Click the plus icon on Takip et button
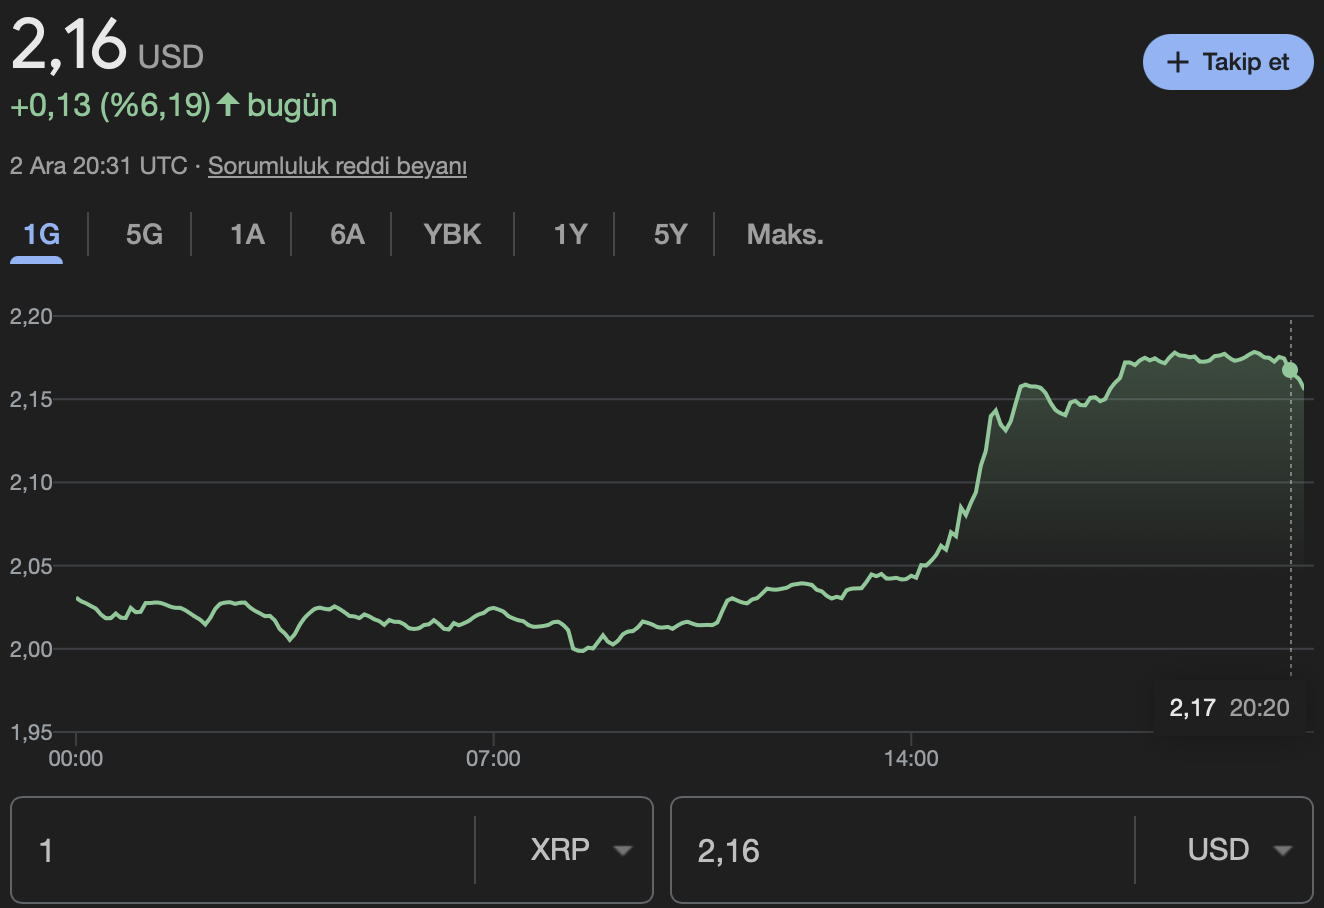Screen dimensions: 1324x908 click(1177, 62)
